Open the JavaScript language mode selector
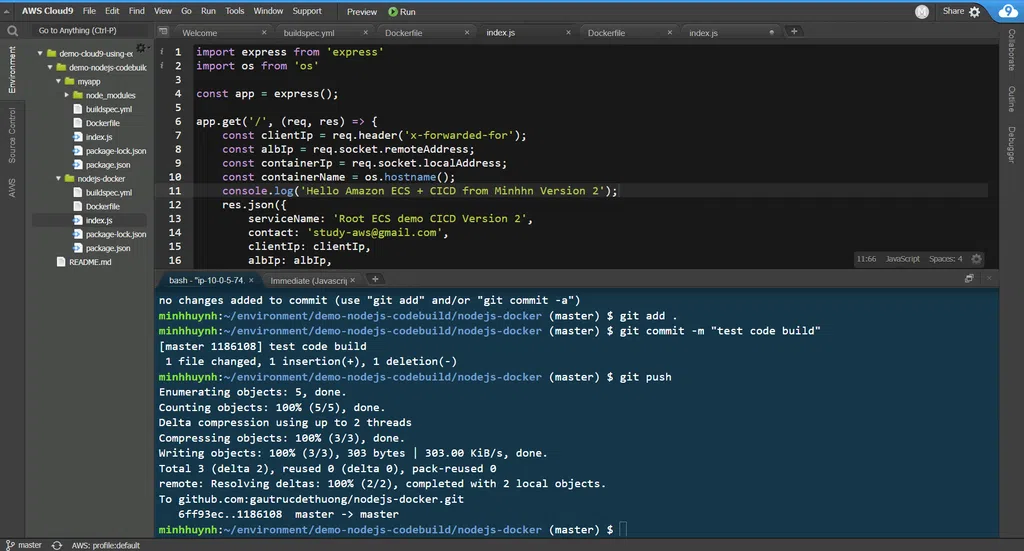This screenshot has height=551, width=1024. click(903, 259)
